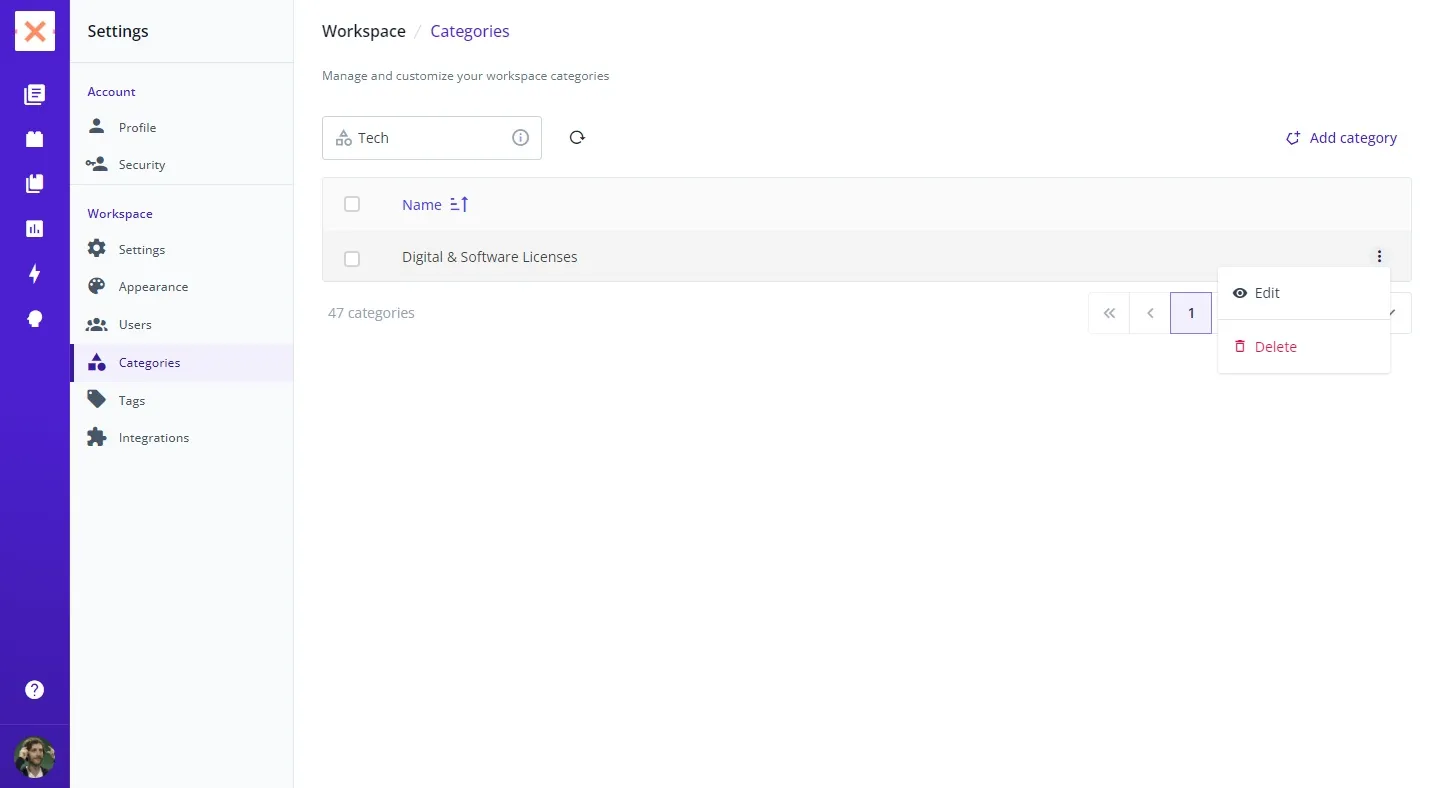Open the user avatar at bottom left
Image resolution: width=1440 pixels, height=788 pixels.
35,757
